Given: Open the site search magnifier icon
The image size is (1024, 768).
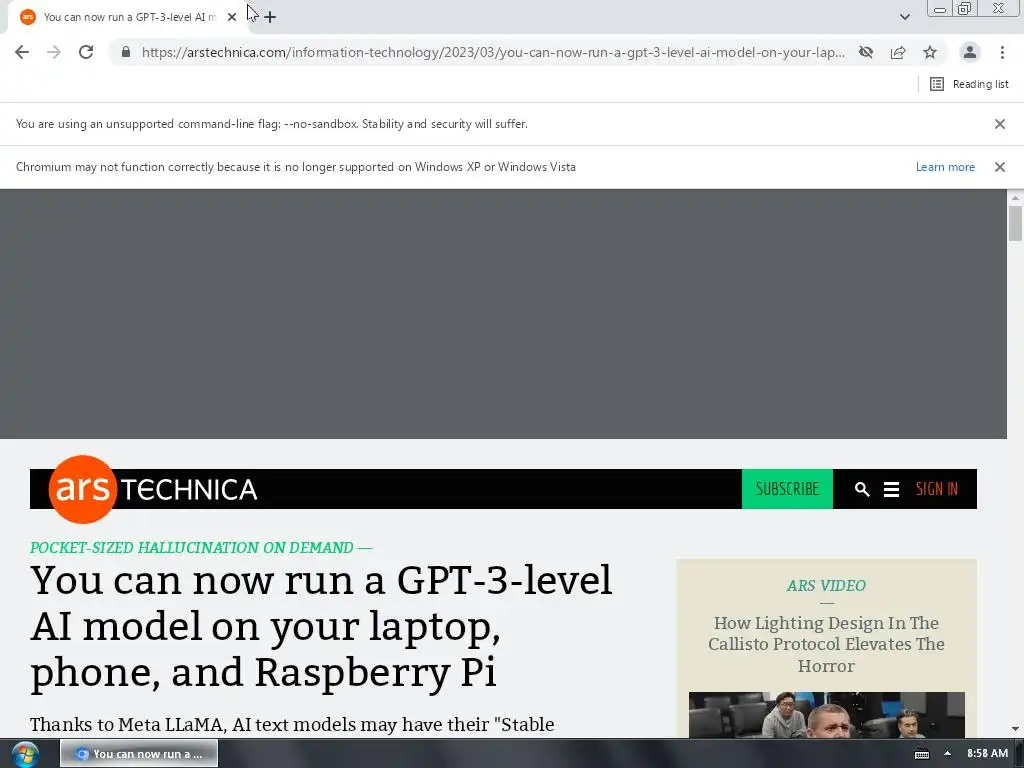Looking at the screenshot, I should point(862,489).
